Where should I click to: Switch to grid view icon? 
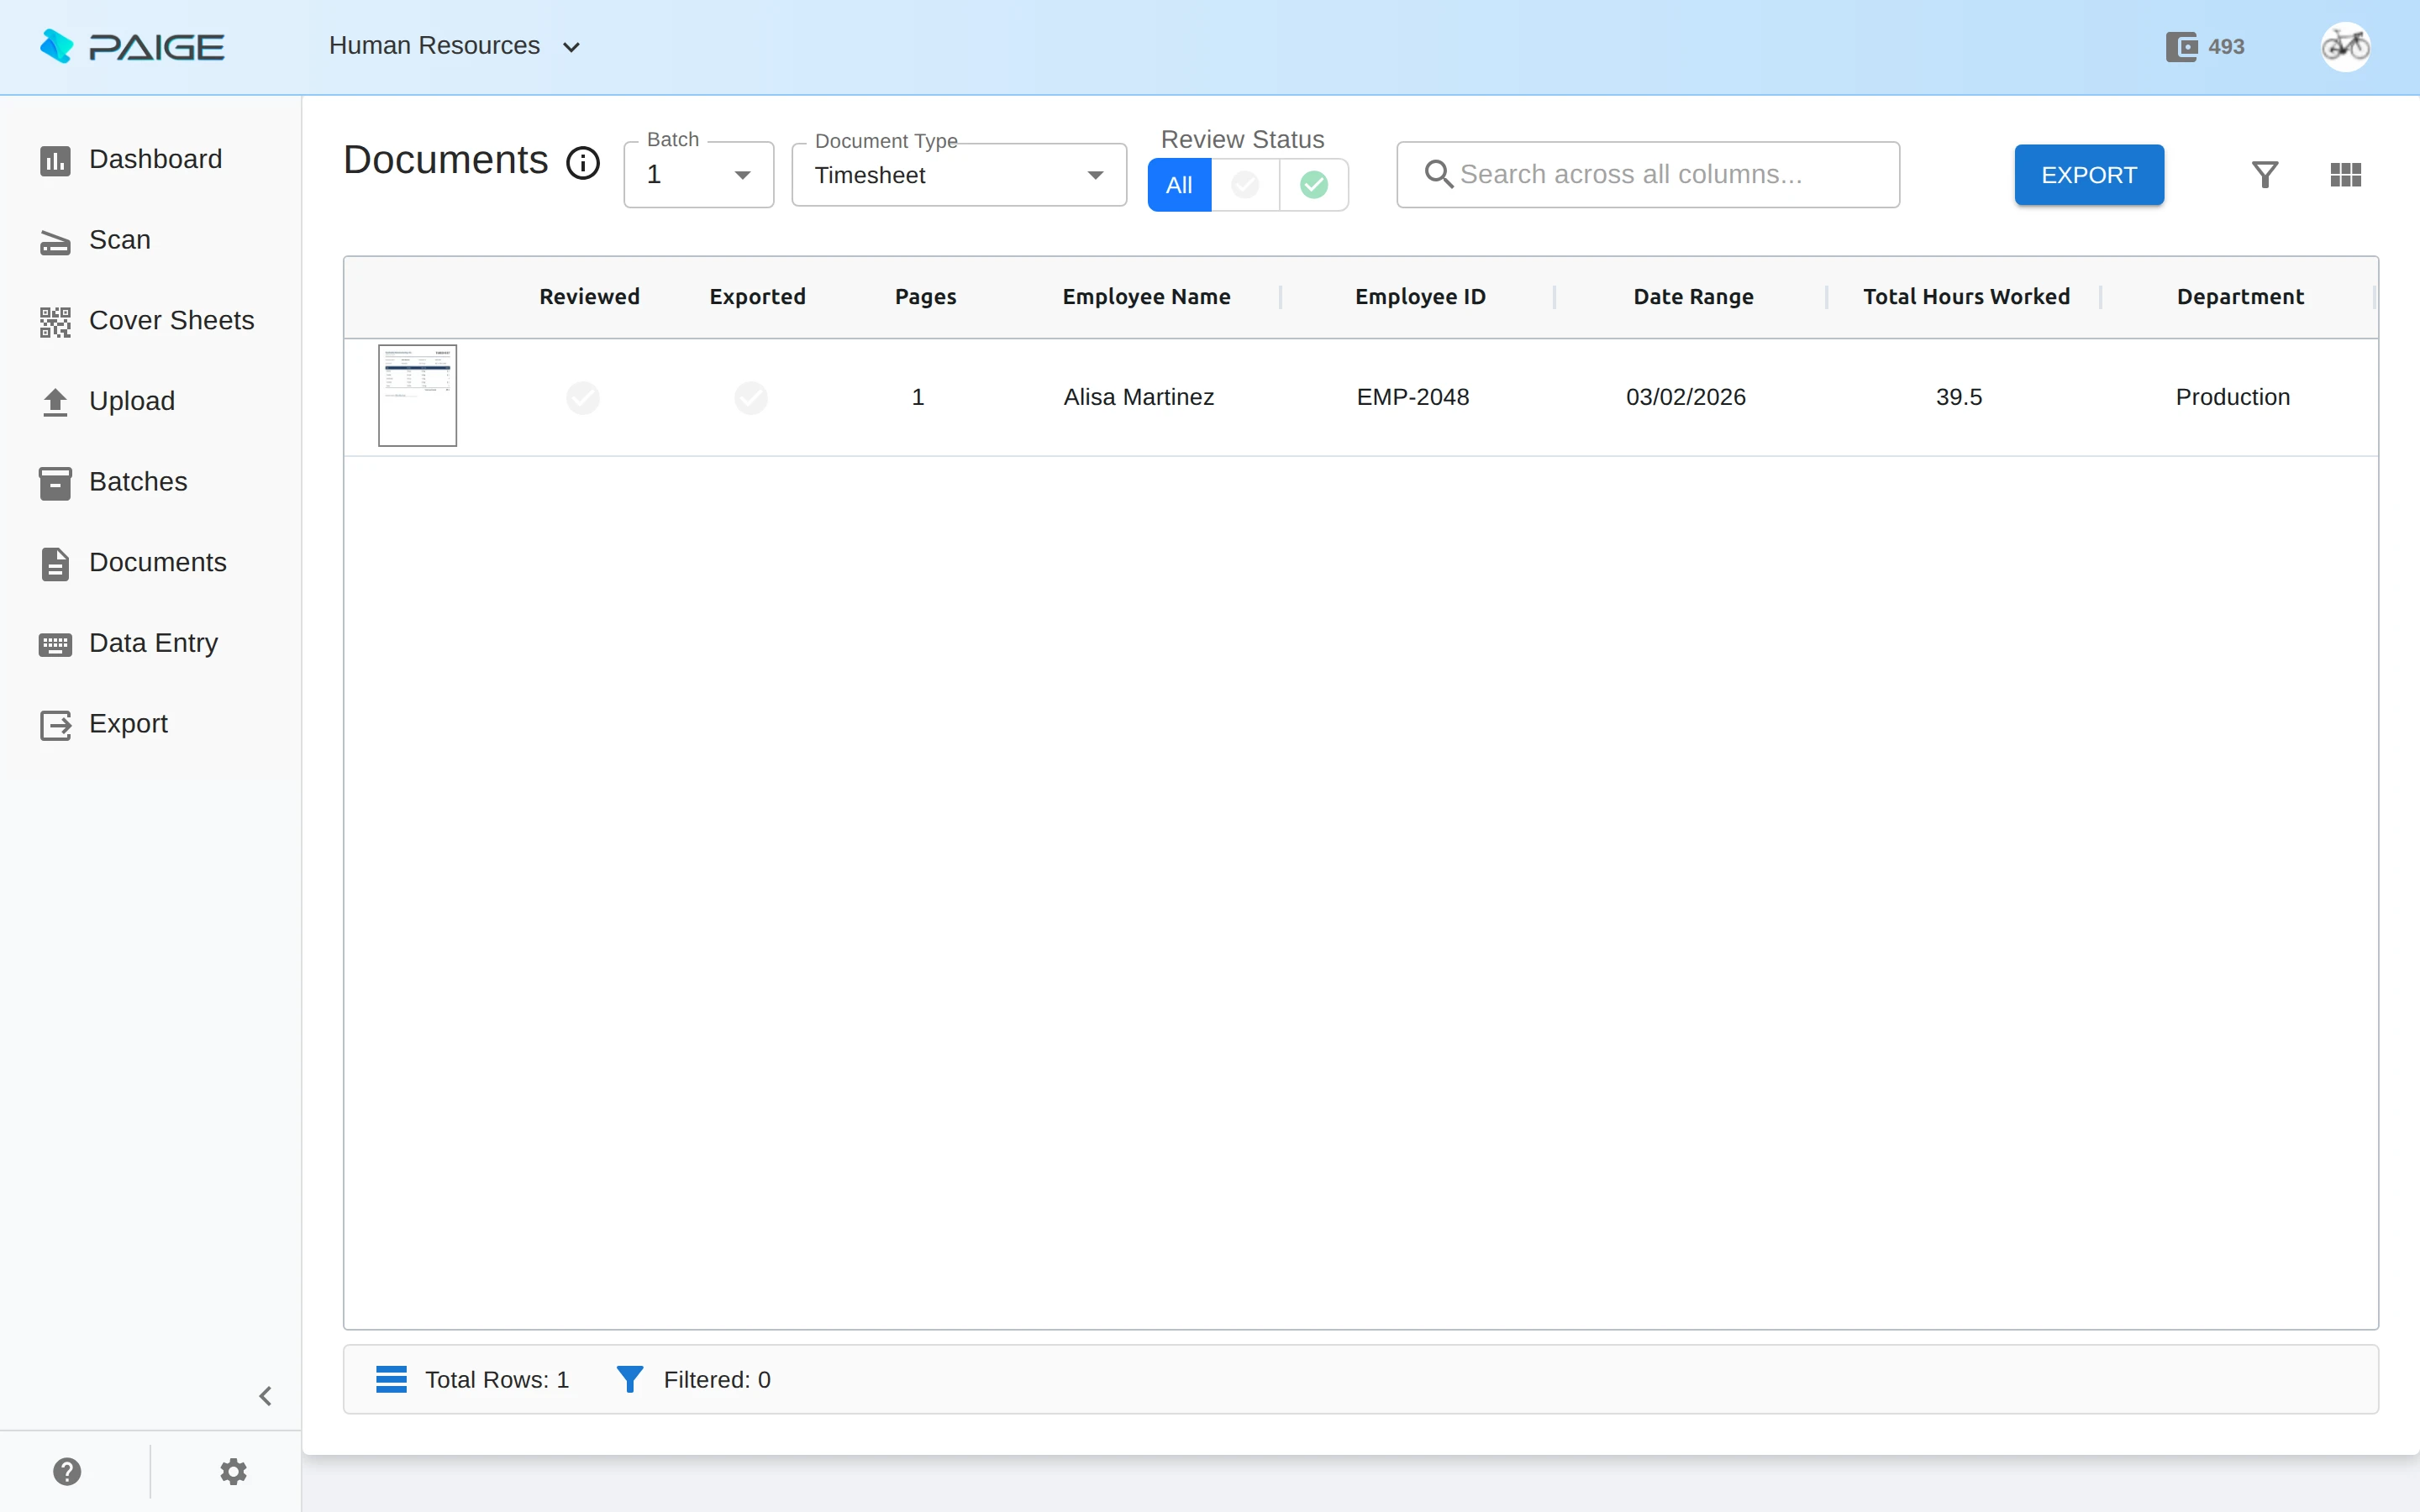(2345, 175)
